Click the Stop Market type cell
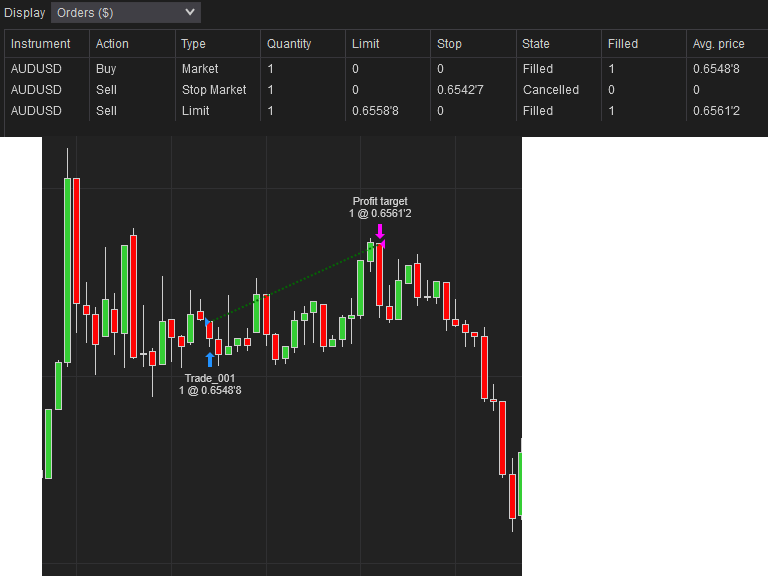This screenshot has width=768, height=576. pyautogui.click(x=214, y=90)
